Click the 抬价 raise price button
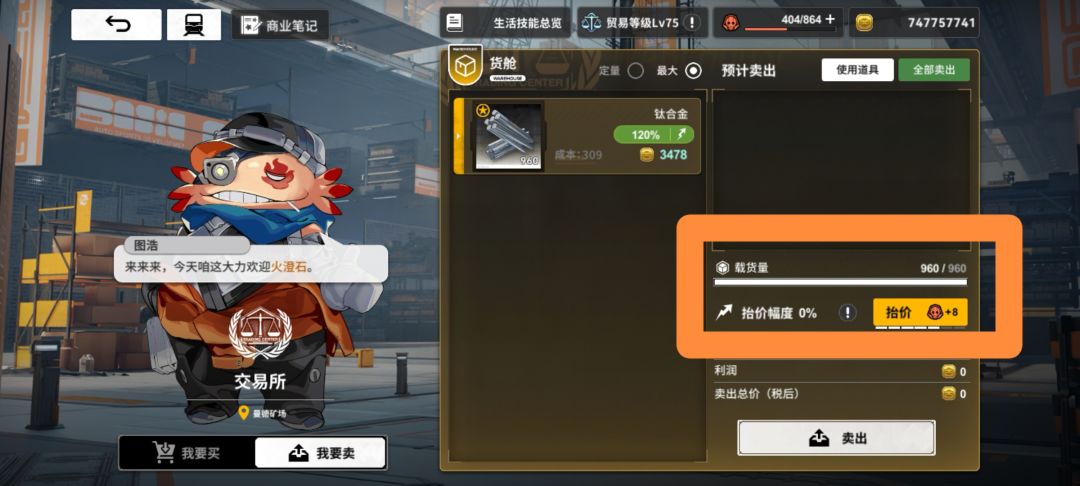Image resolution: width=1080 pixels, height=486 pixels. pos(920,313)
